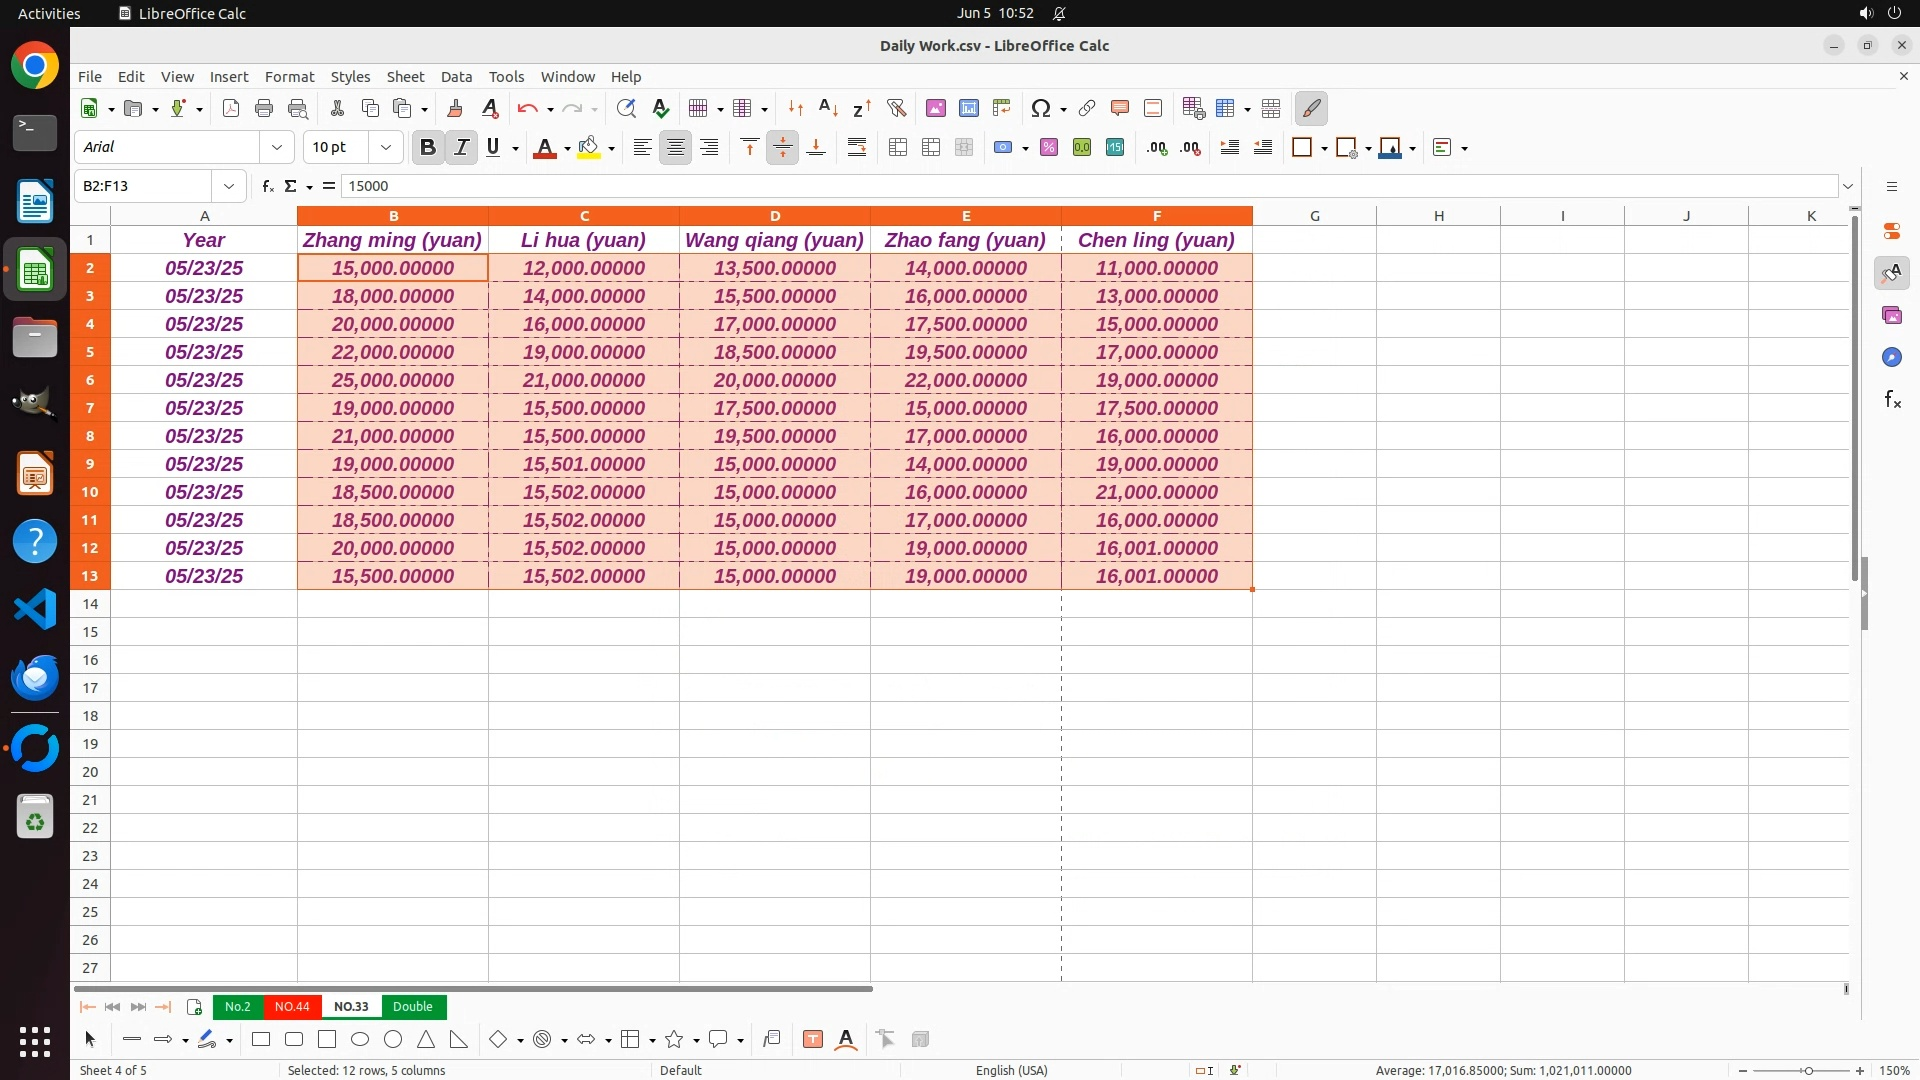Screen dimensions: 1920x1080
Task: Click the Clone Formatting paintbrush
Action: point(455,108)
